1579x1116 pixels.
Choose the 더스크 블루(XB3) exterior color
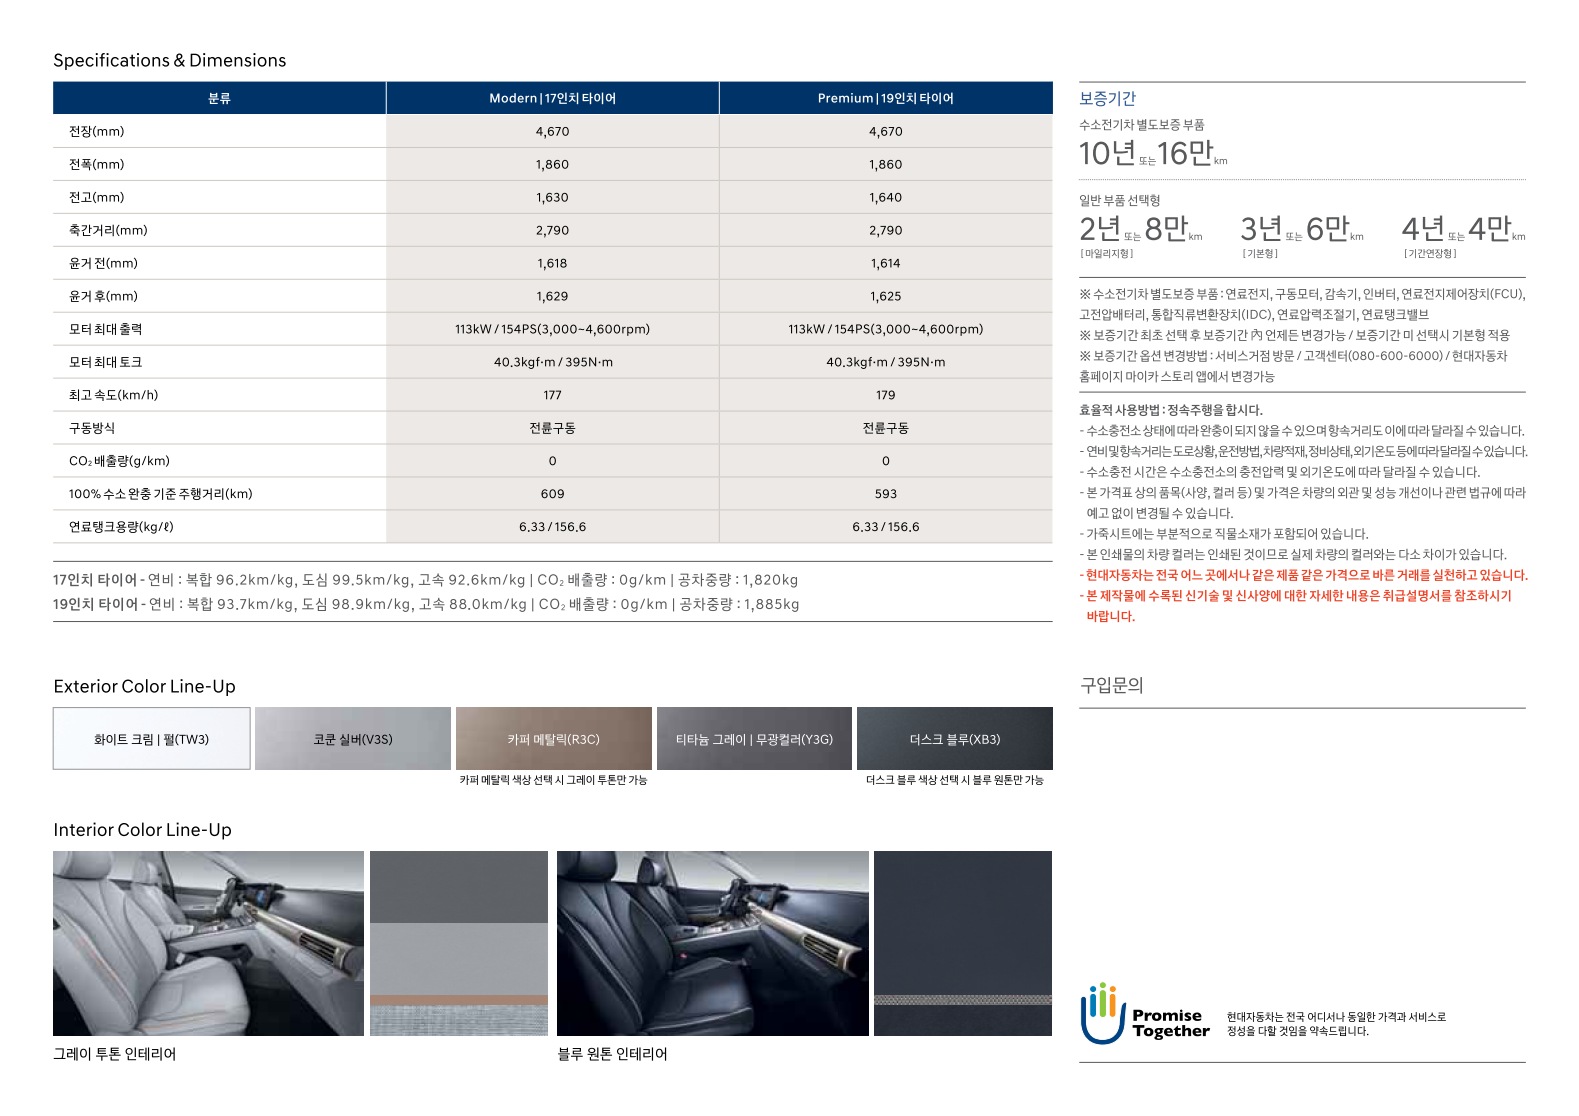click(954, 739)
